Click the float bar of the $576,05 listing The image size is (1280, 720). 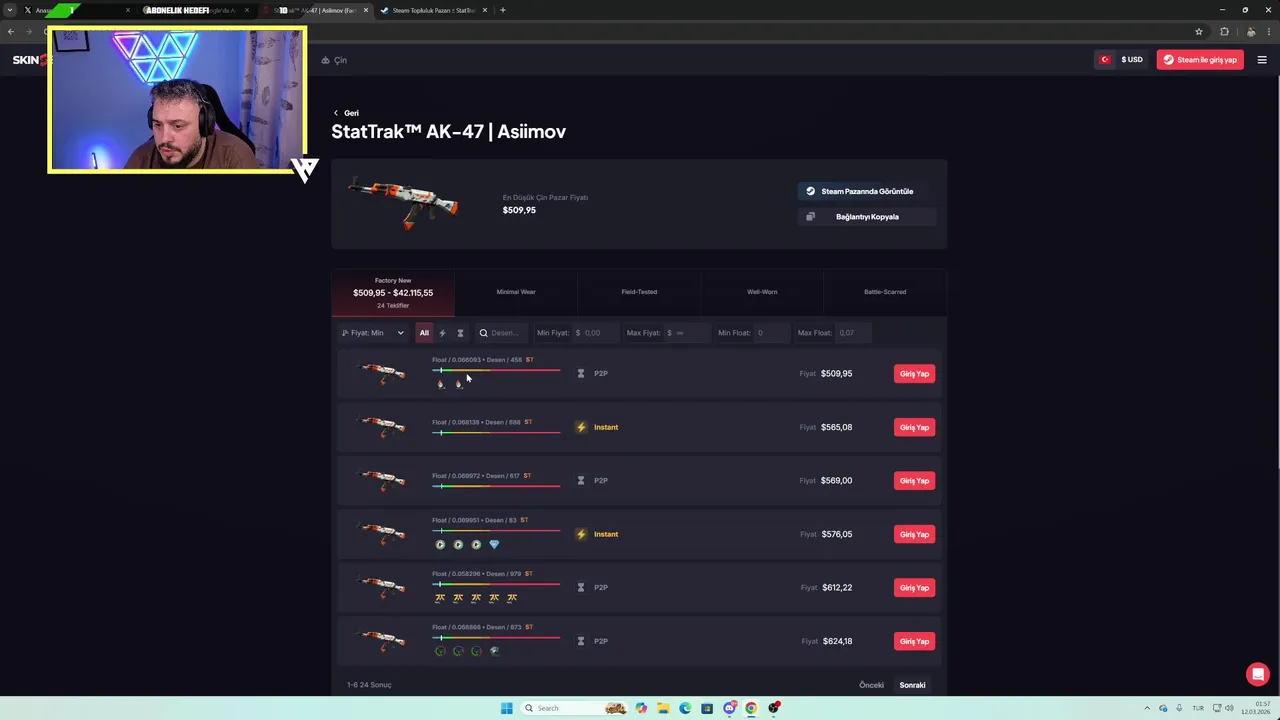(x=496, y=531)
